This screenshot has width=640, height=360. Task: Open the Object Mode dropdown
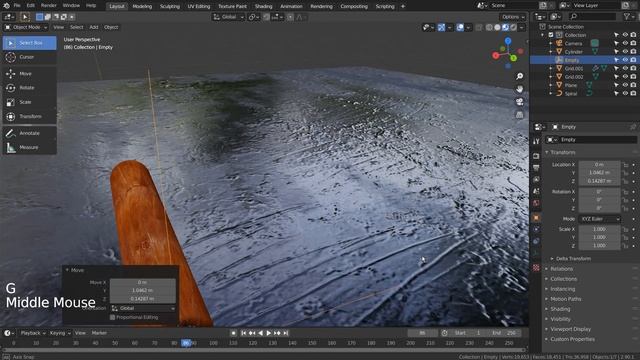26,27
